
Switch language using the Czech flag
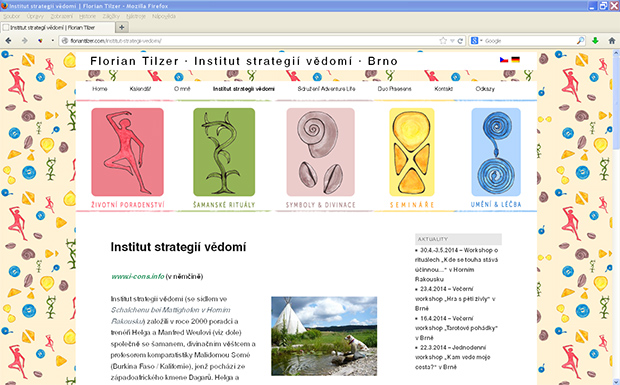[x=504, y=60]
